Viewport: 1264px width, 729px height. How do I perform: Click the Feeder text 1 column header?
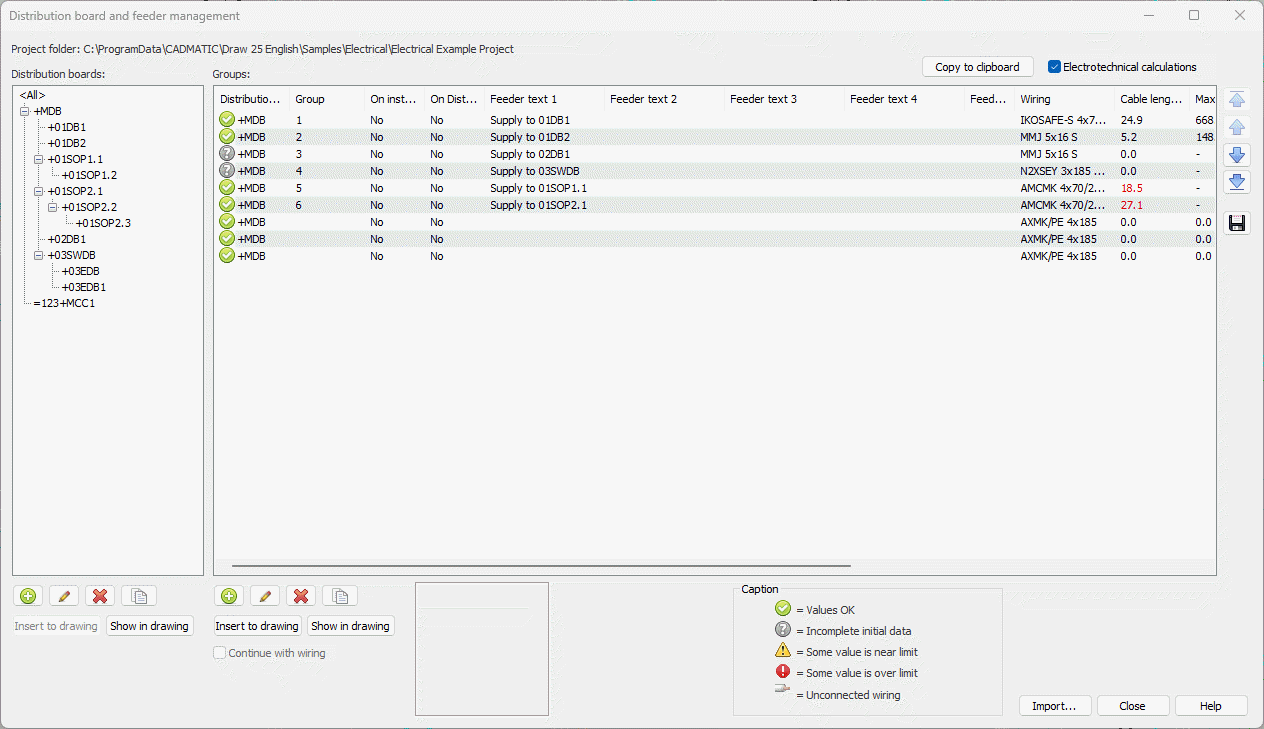click(544, 99)
